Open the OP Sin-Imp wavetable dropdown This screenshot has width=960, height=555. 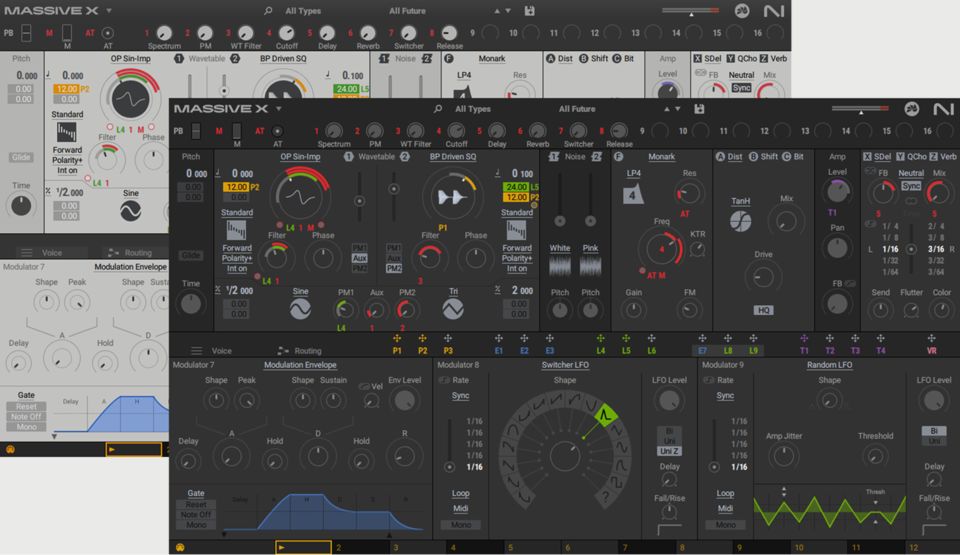[300, 157]
